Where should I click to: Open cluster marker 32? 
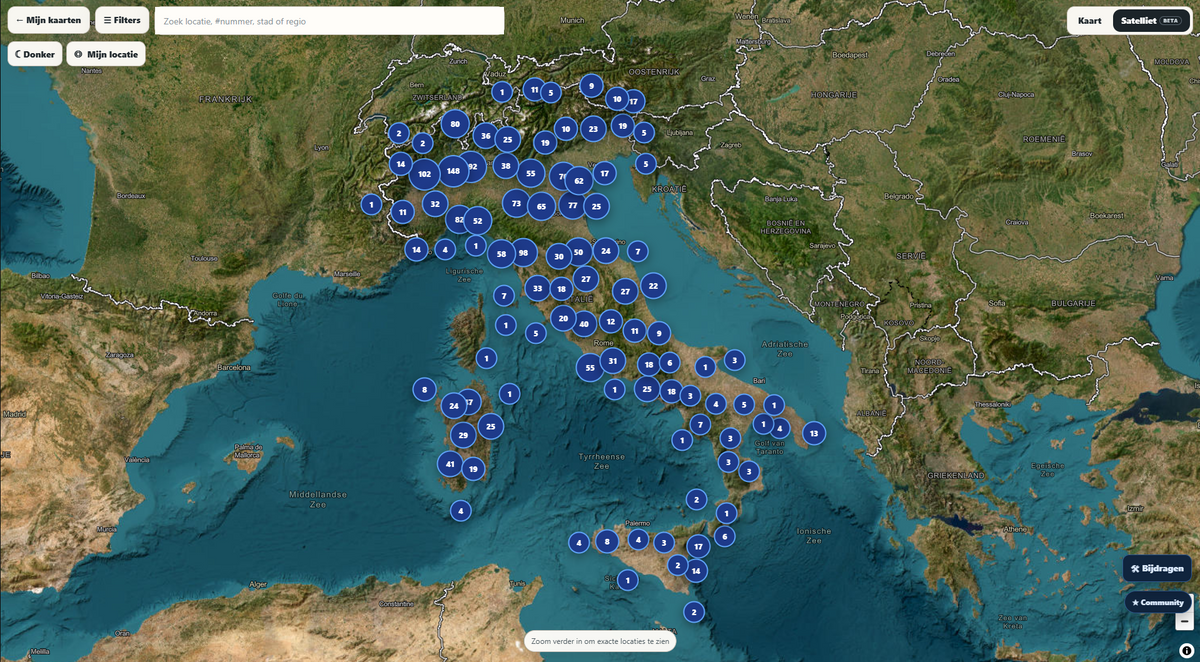(434, 204)
